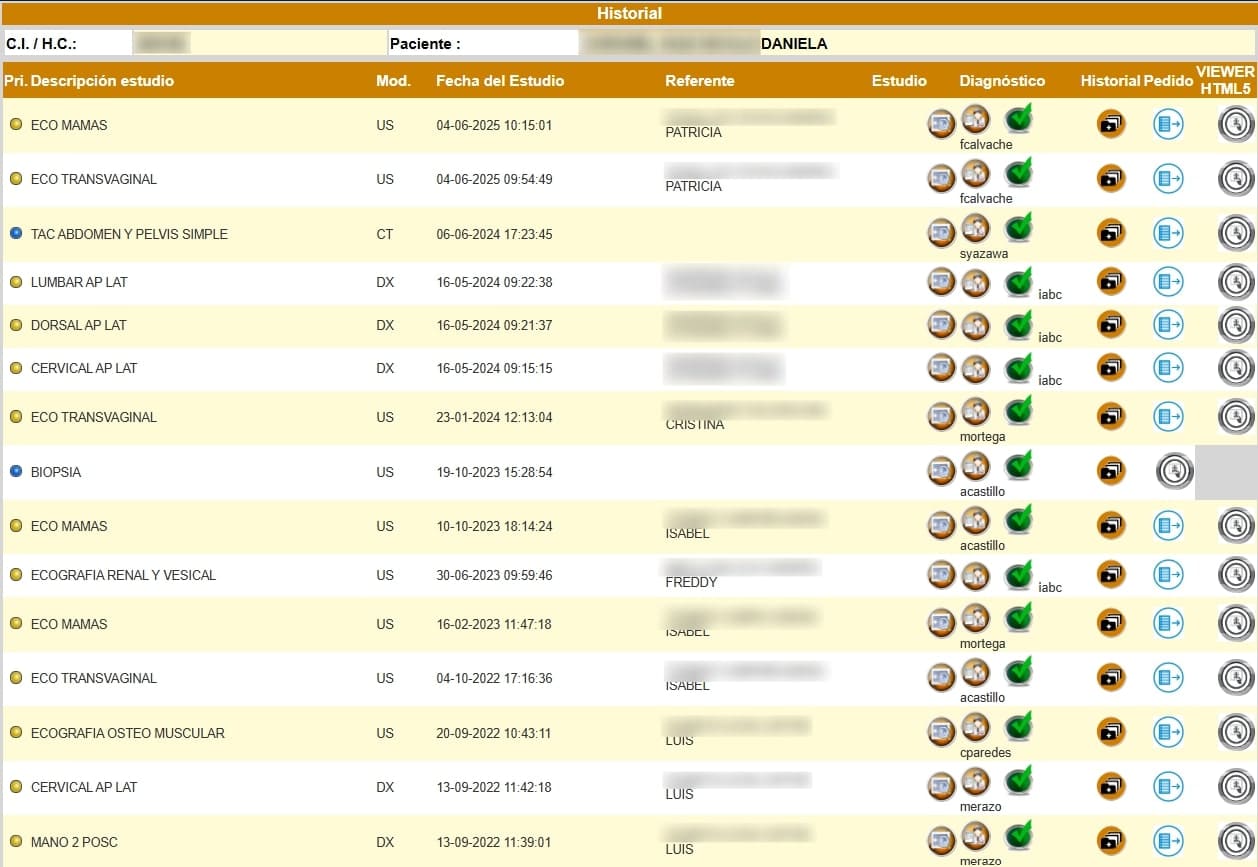Click the Fecha del Estudio column header
The width and height of the screenshot is (1258, 867).
(500, 81)
